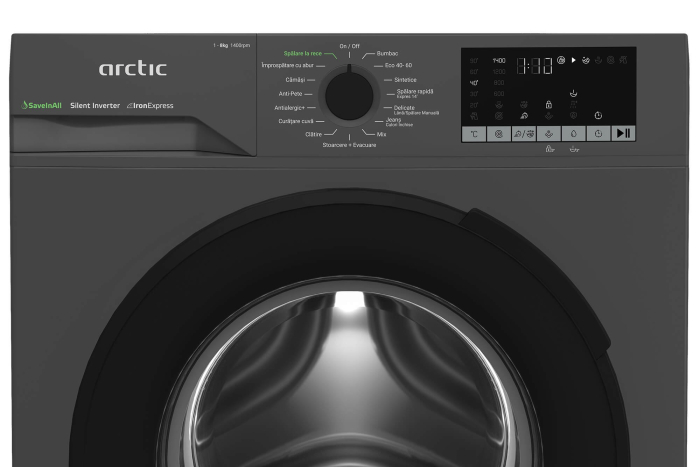Click the 1400 spin speed value
Image resolution: width=700 pixels, height=467 pixels.
(x=499, y=60)
